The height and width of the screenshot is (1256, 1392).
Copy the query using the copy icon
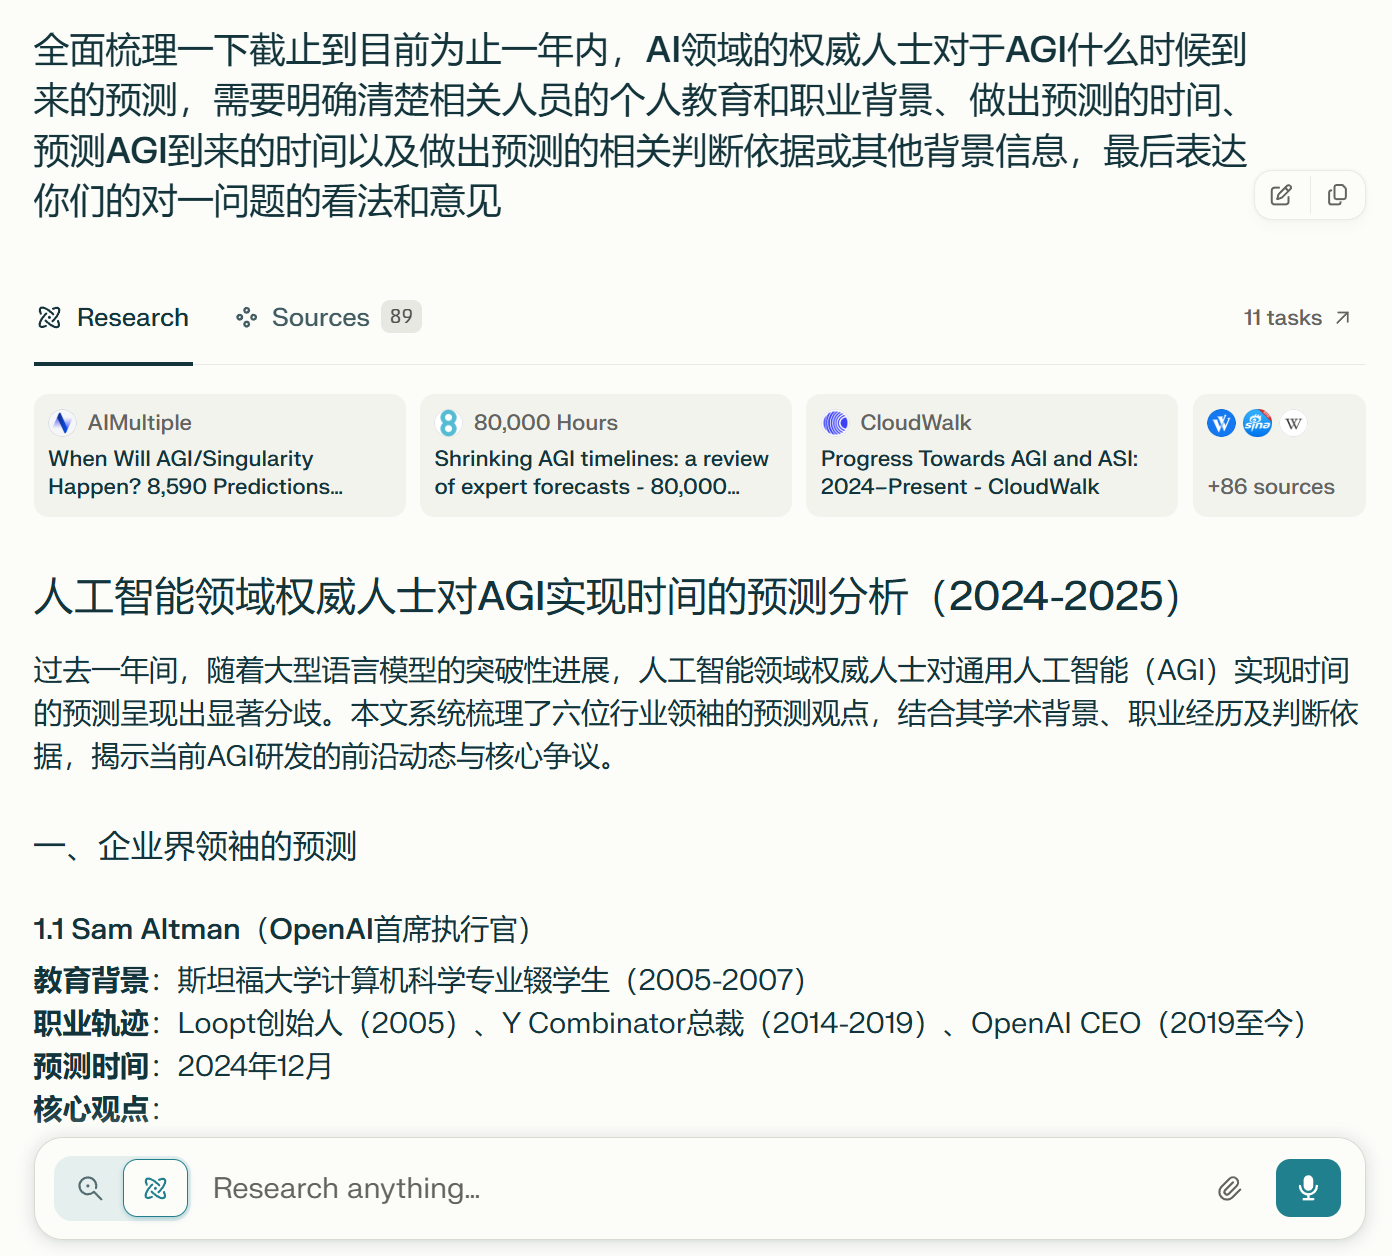pos(1337,195)
